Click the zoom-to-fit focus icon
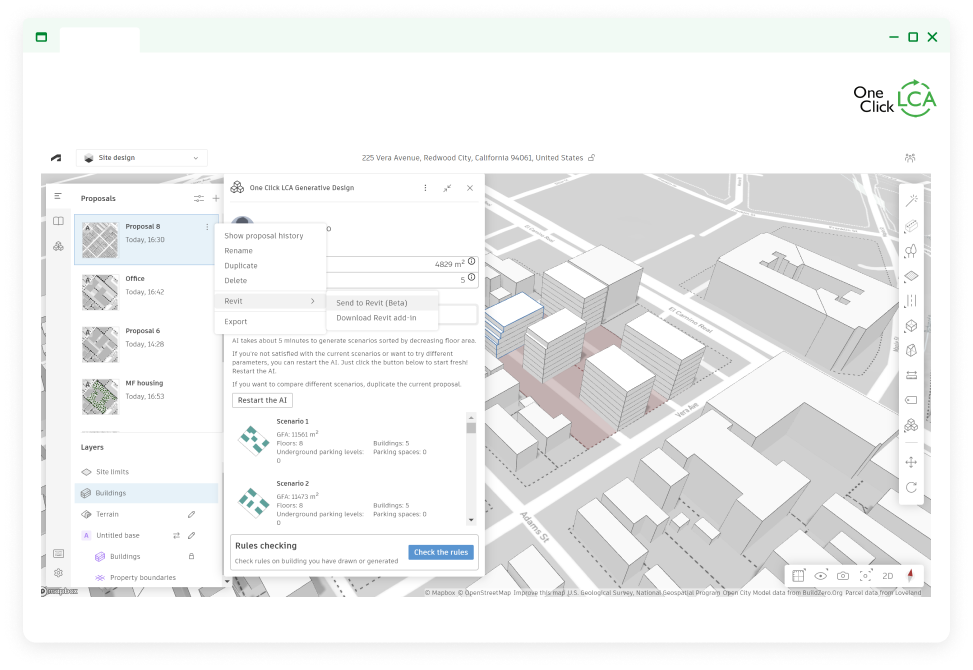The height and width of the screenshot is (670, 973). 865,576
